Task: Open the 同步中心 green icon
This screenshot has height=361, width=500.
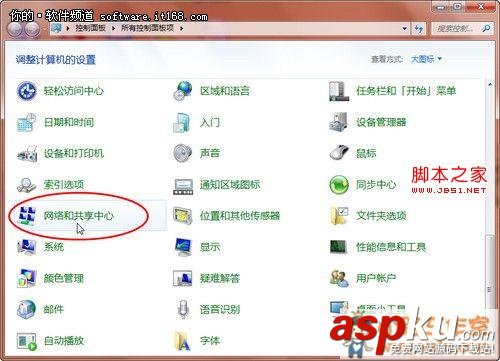Action: [x=339, y=185]
